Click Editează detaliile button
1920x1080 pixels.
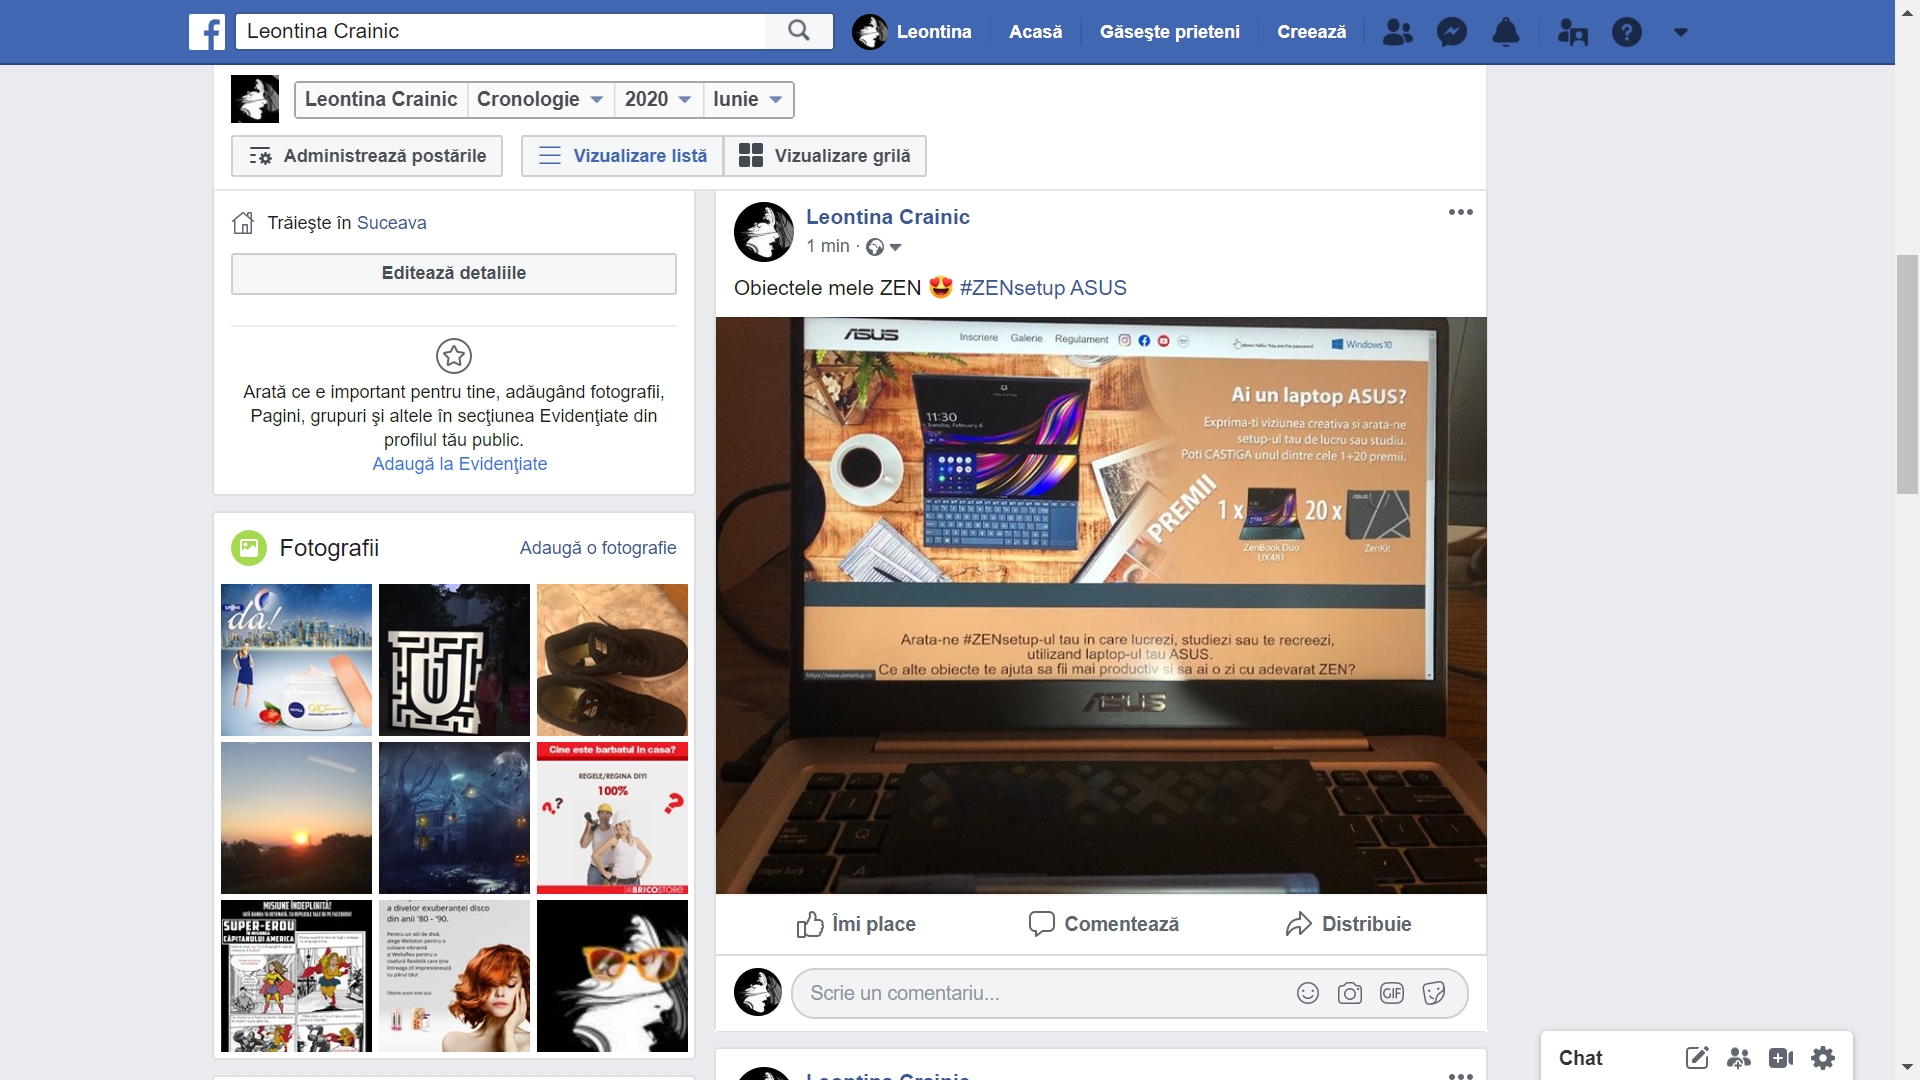pyautogui.click(x=453, y=273)
